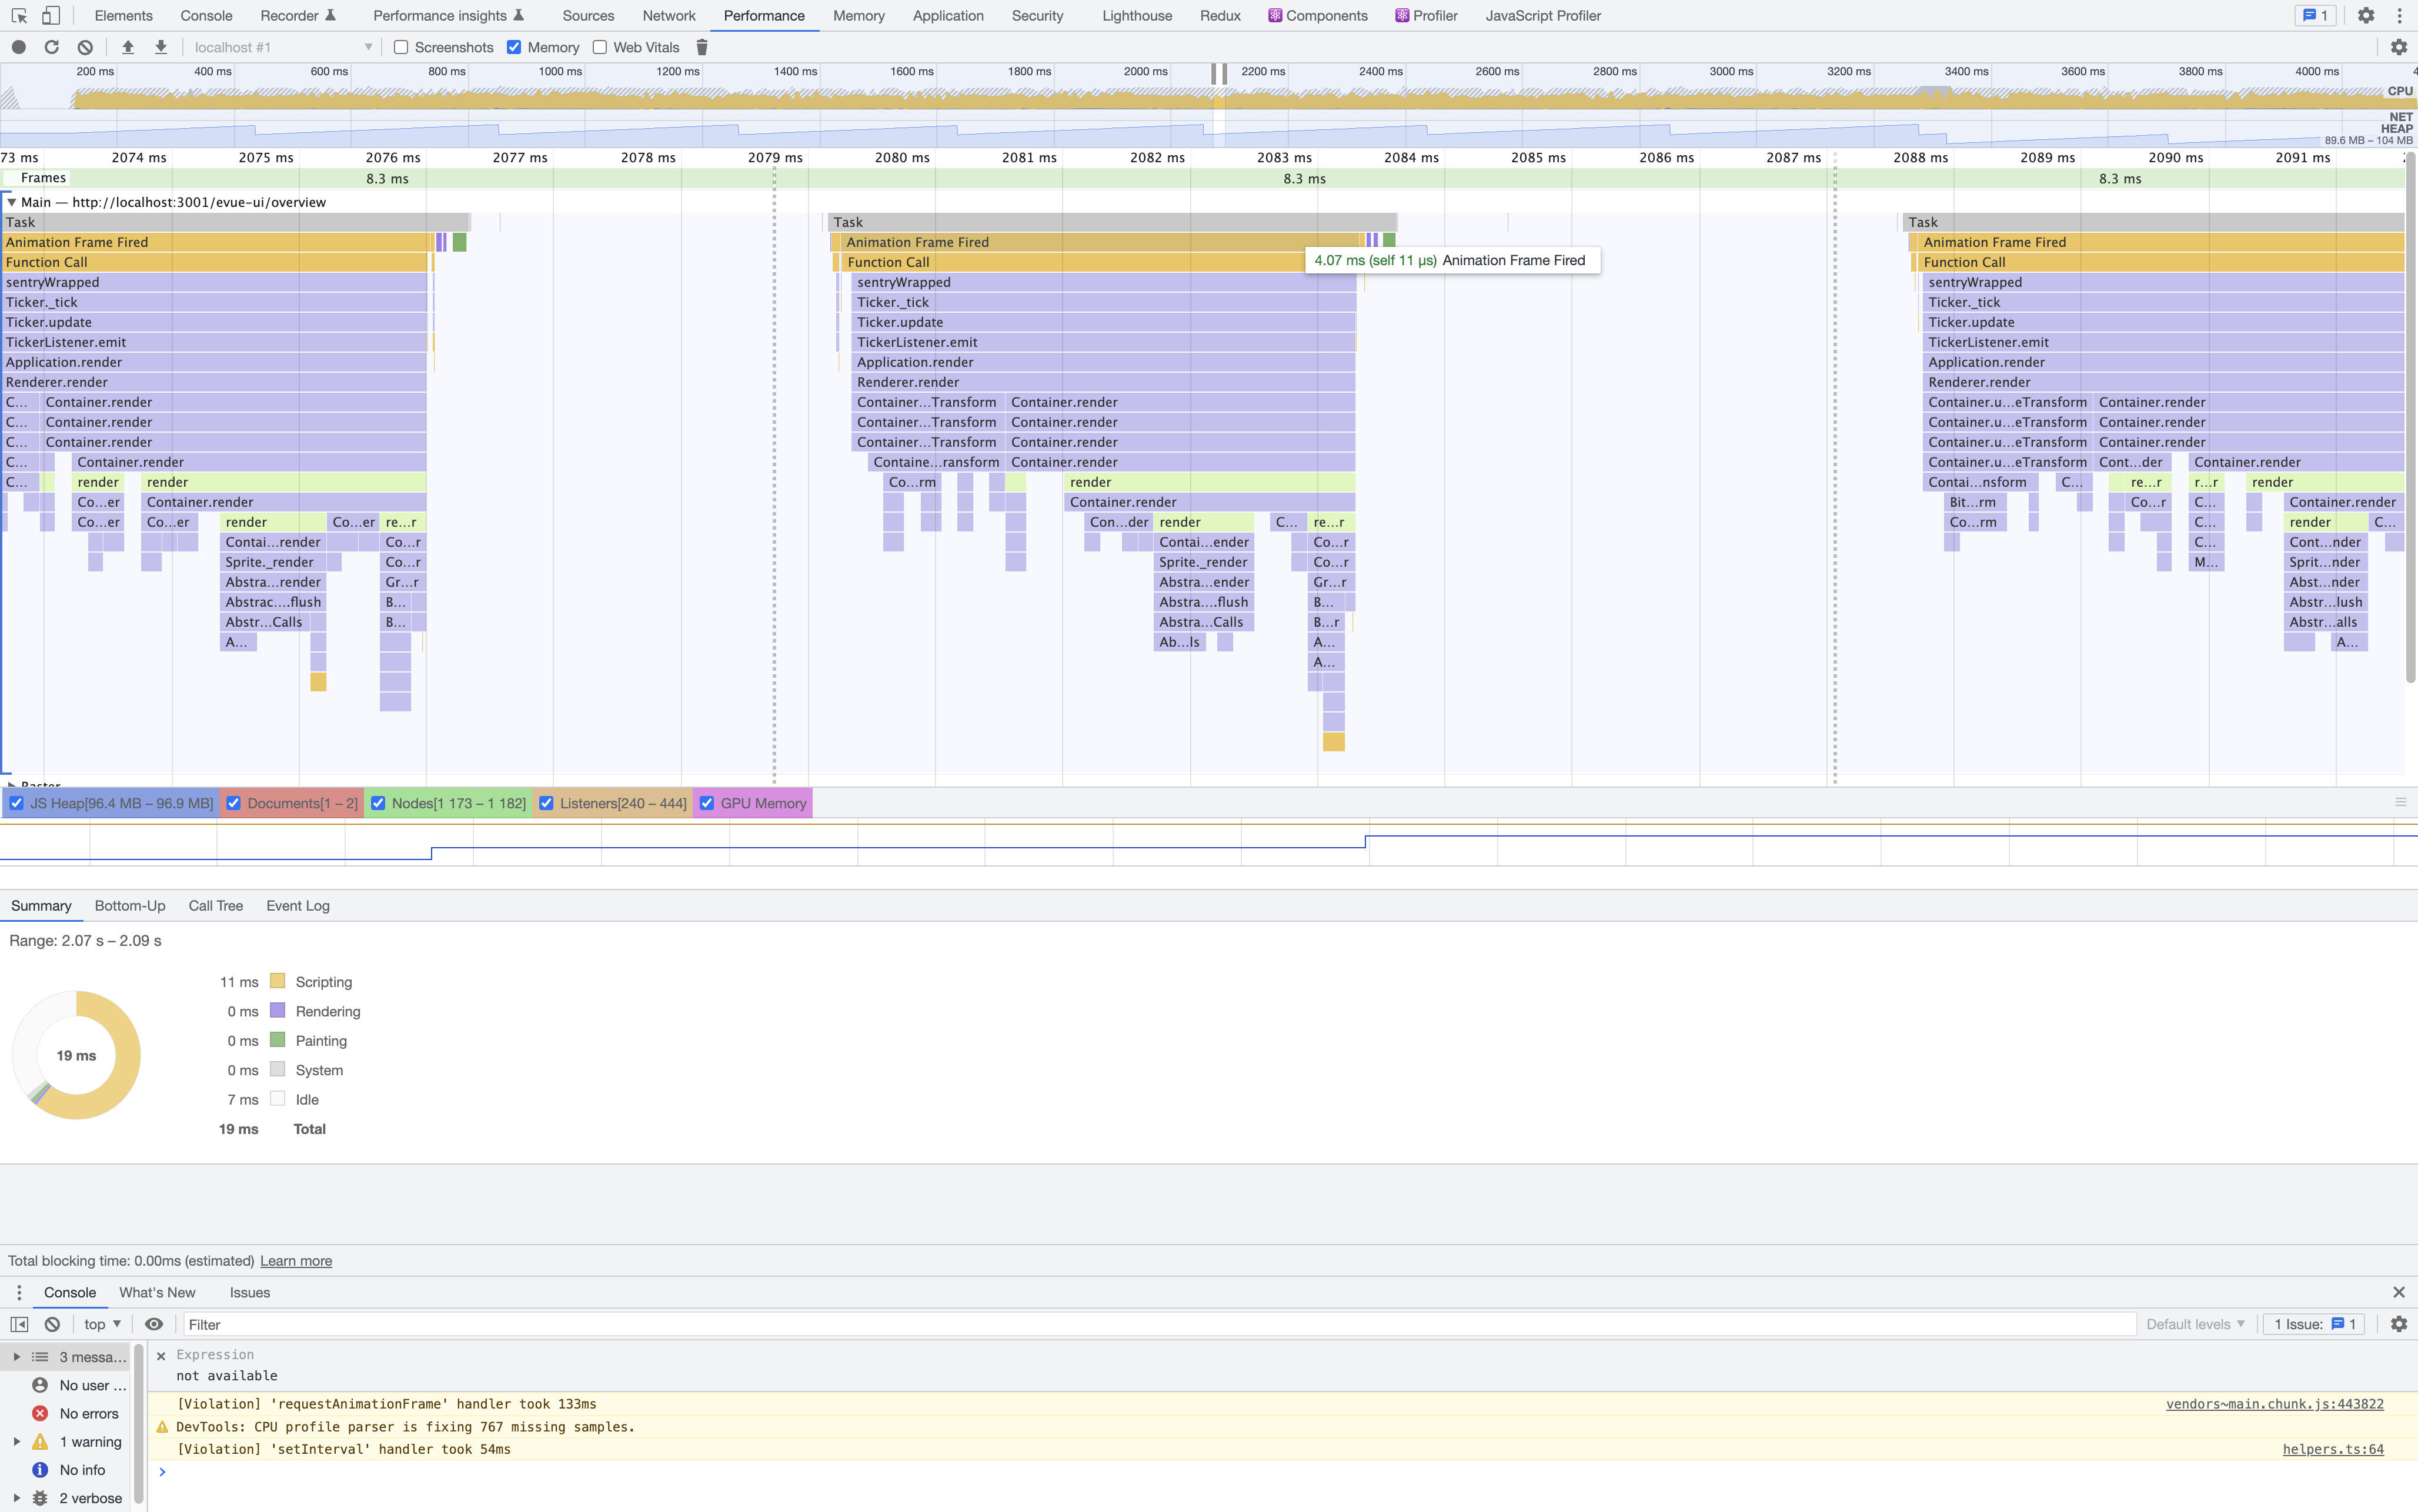Open the top context dropdown

102,1324
